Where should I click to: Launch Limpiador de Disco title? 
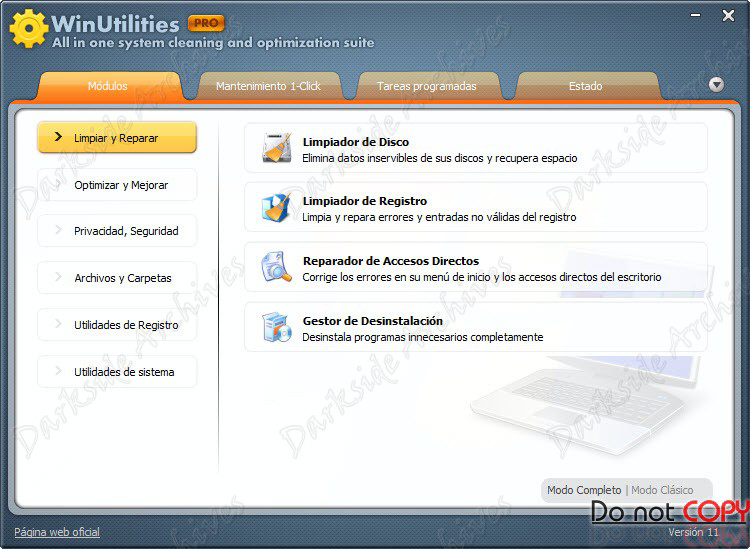(x=356, y=142)
